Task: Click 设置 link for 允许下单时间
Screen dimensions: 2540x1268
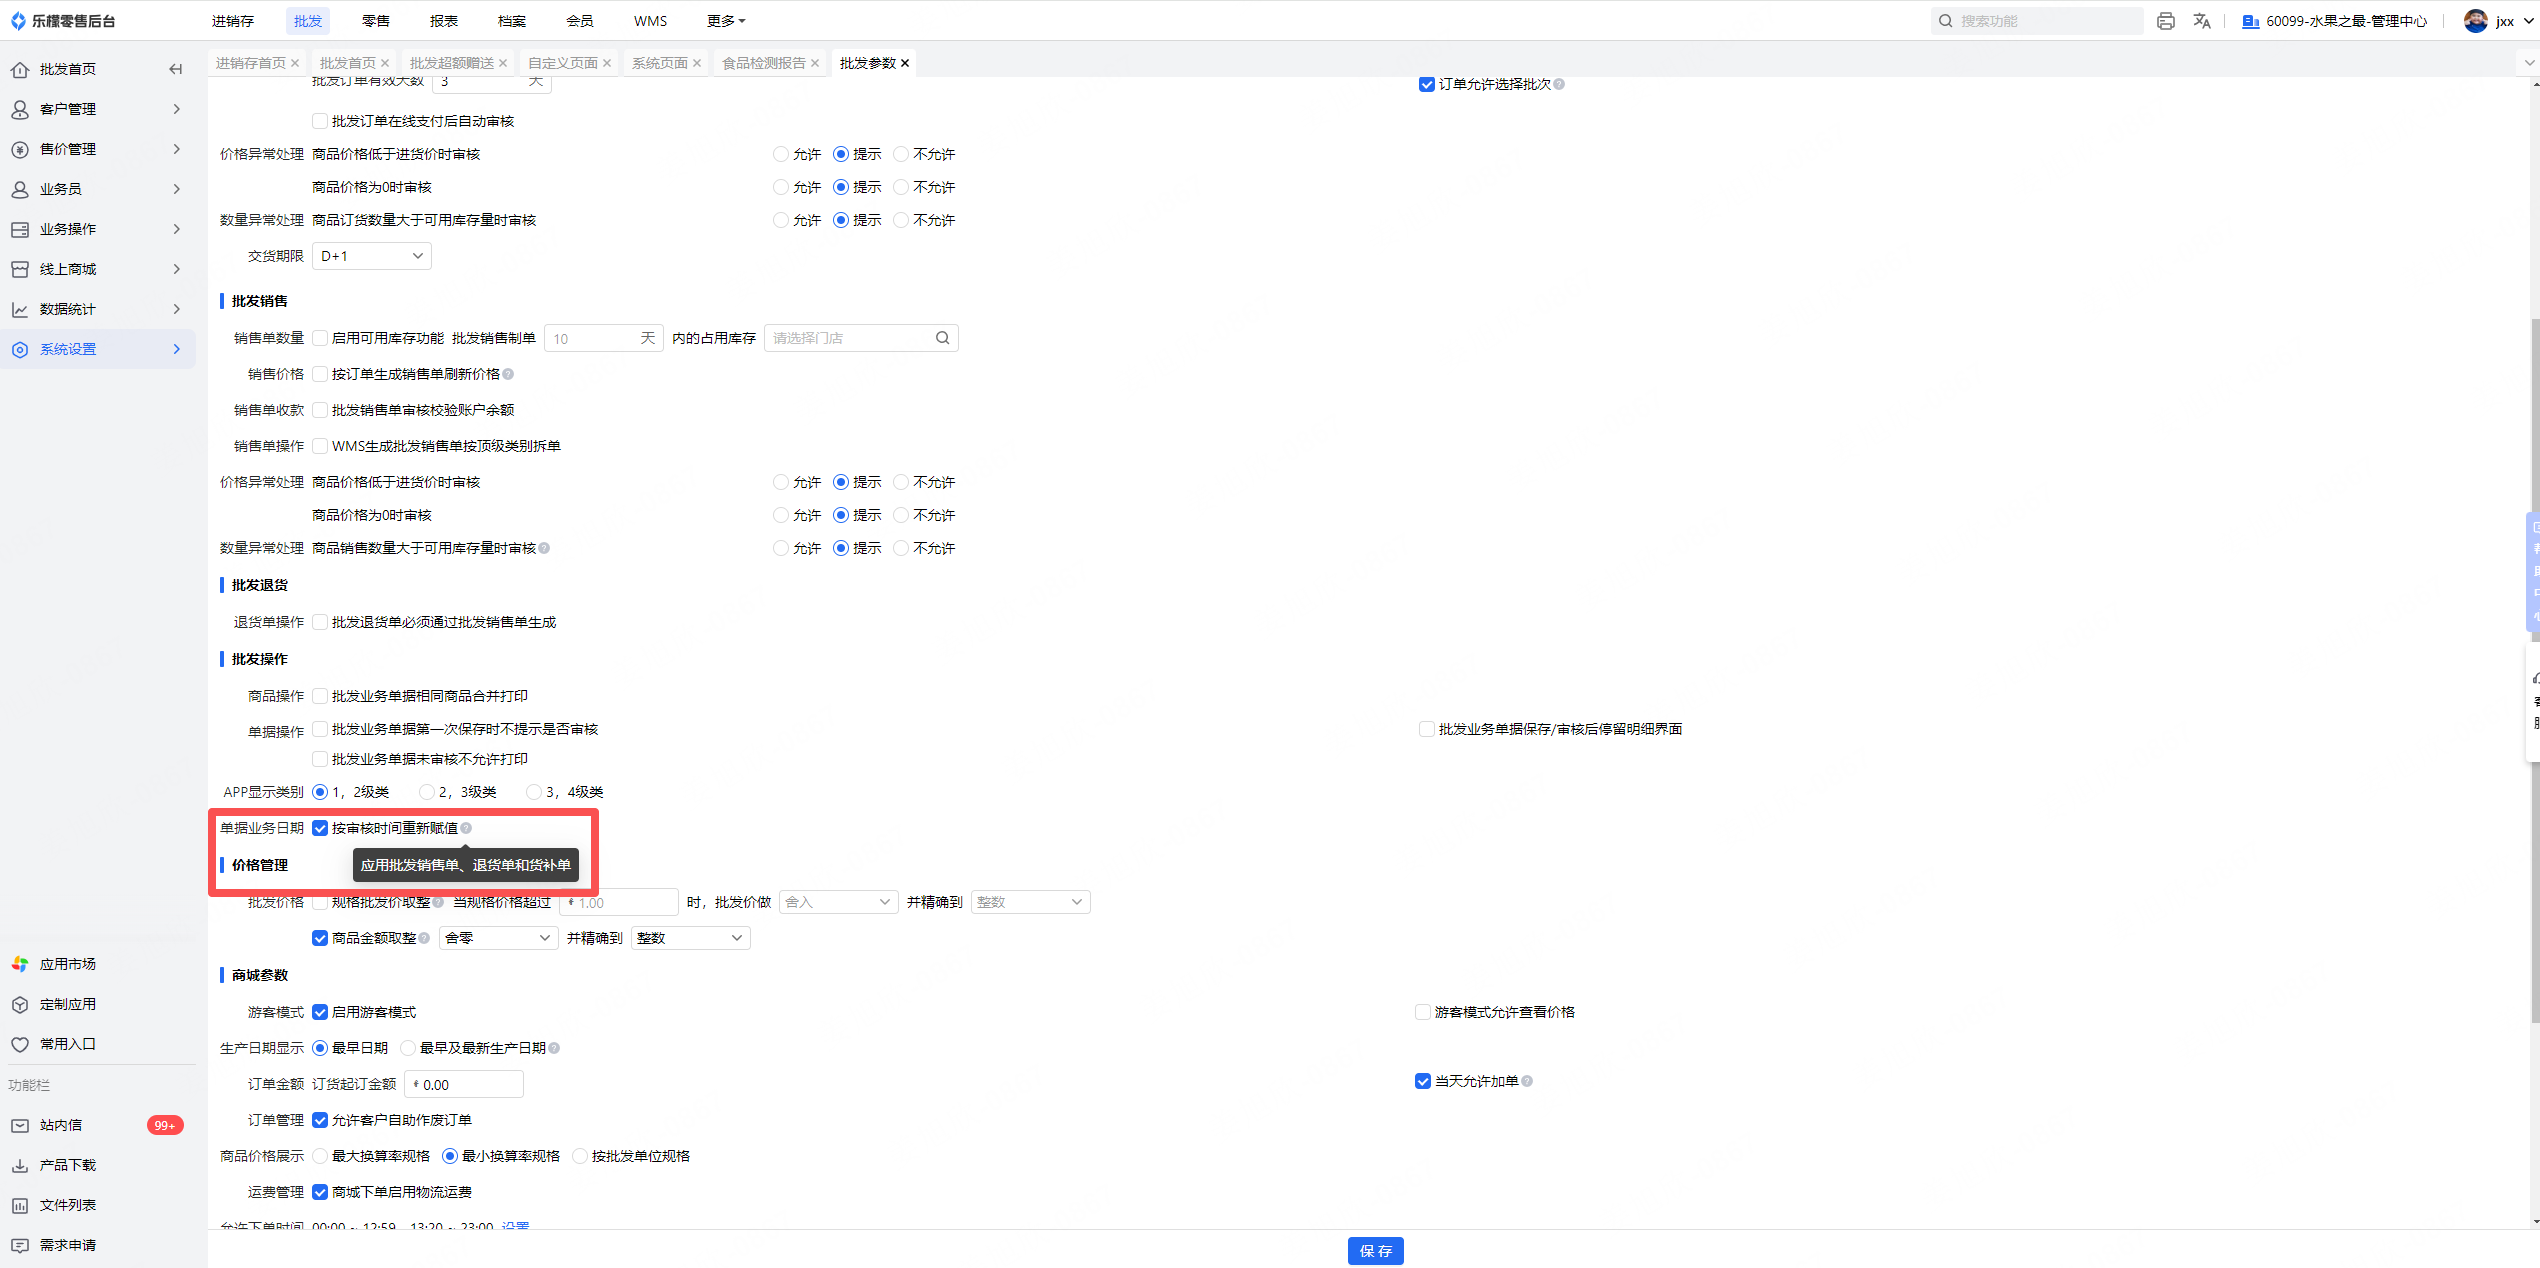Action: [x=515, y=1226]
